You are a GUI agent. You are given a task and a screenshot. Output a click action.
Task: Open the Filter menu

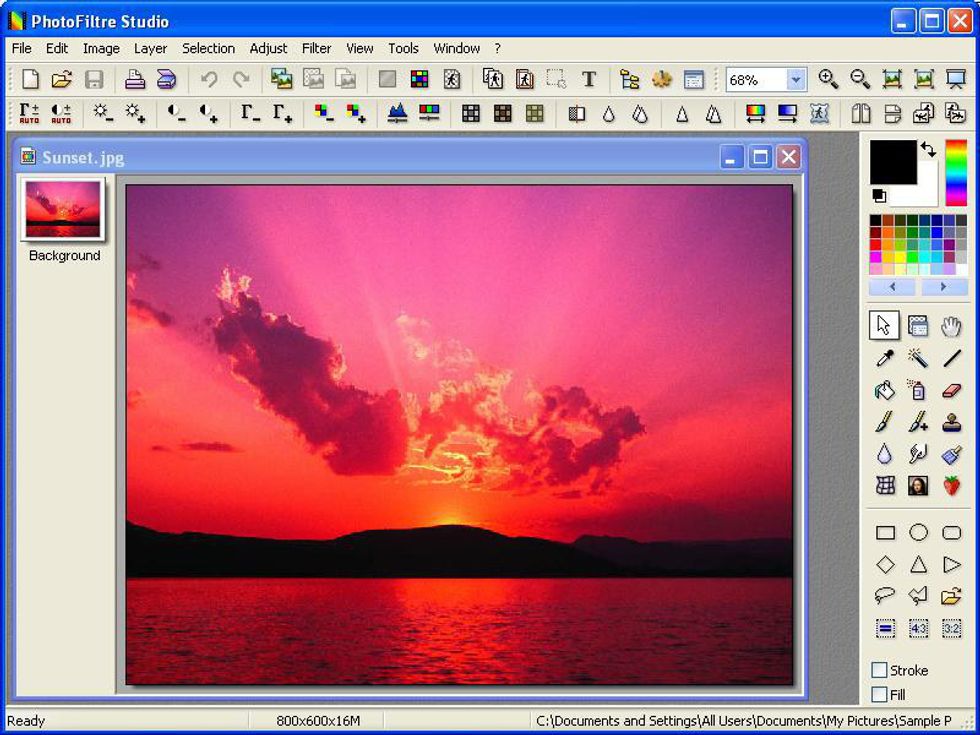pos(316,48)
